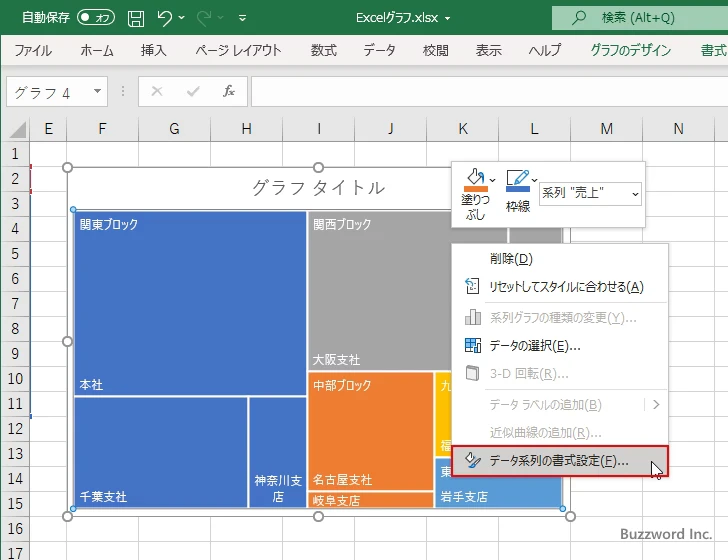The width and height of the screenshot is (728, 560).
Task: Switch to the 挿入 tab
Action: 154,50
